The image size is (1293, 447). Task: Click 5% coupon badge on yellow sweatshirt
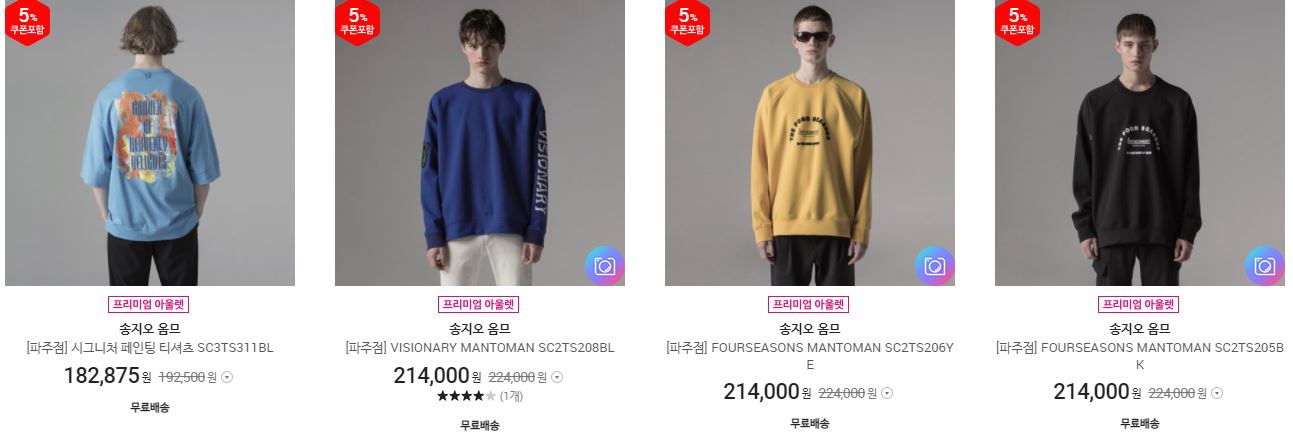[x=688, y=21]
